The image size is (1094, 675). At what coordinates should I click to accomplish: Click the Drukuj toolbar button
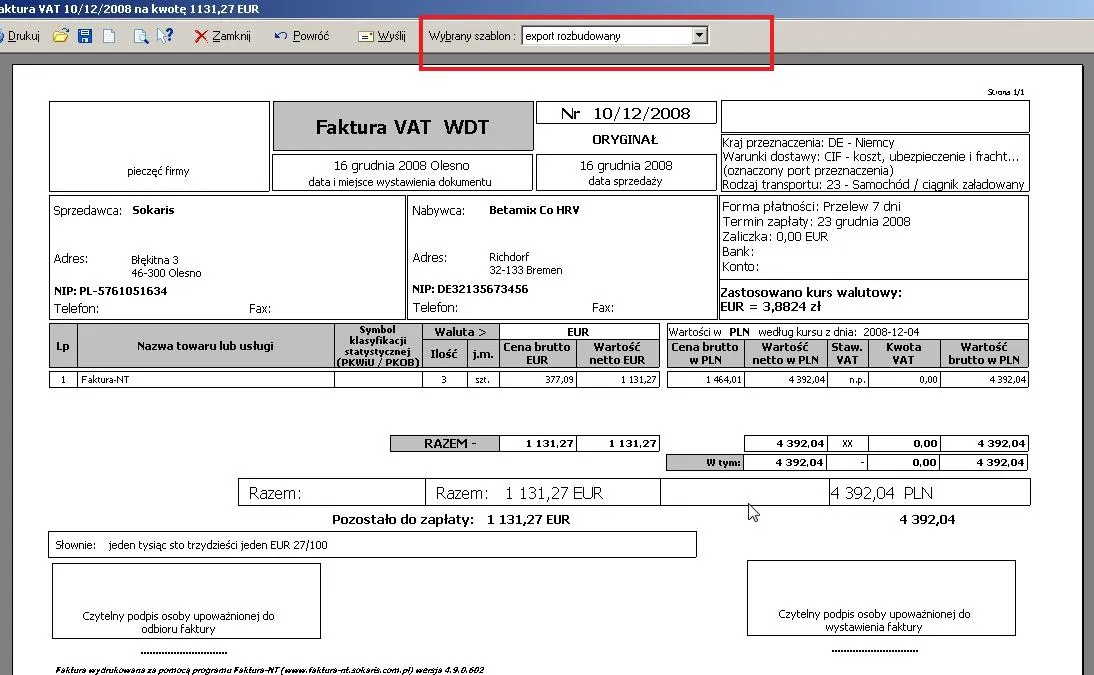coord(18,35)
